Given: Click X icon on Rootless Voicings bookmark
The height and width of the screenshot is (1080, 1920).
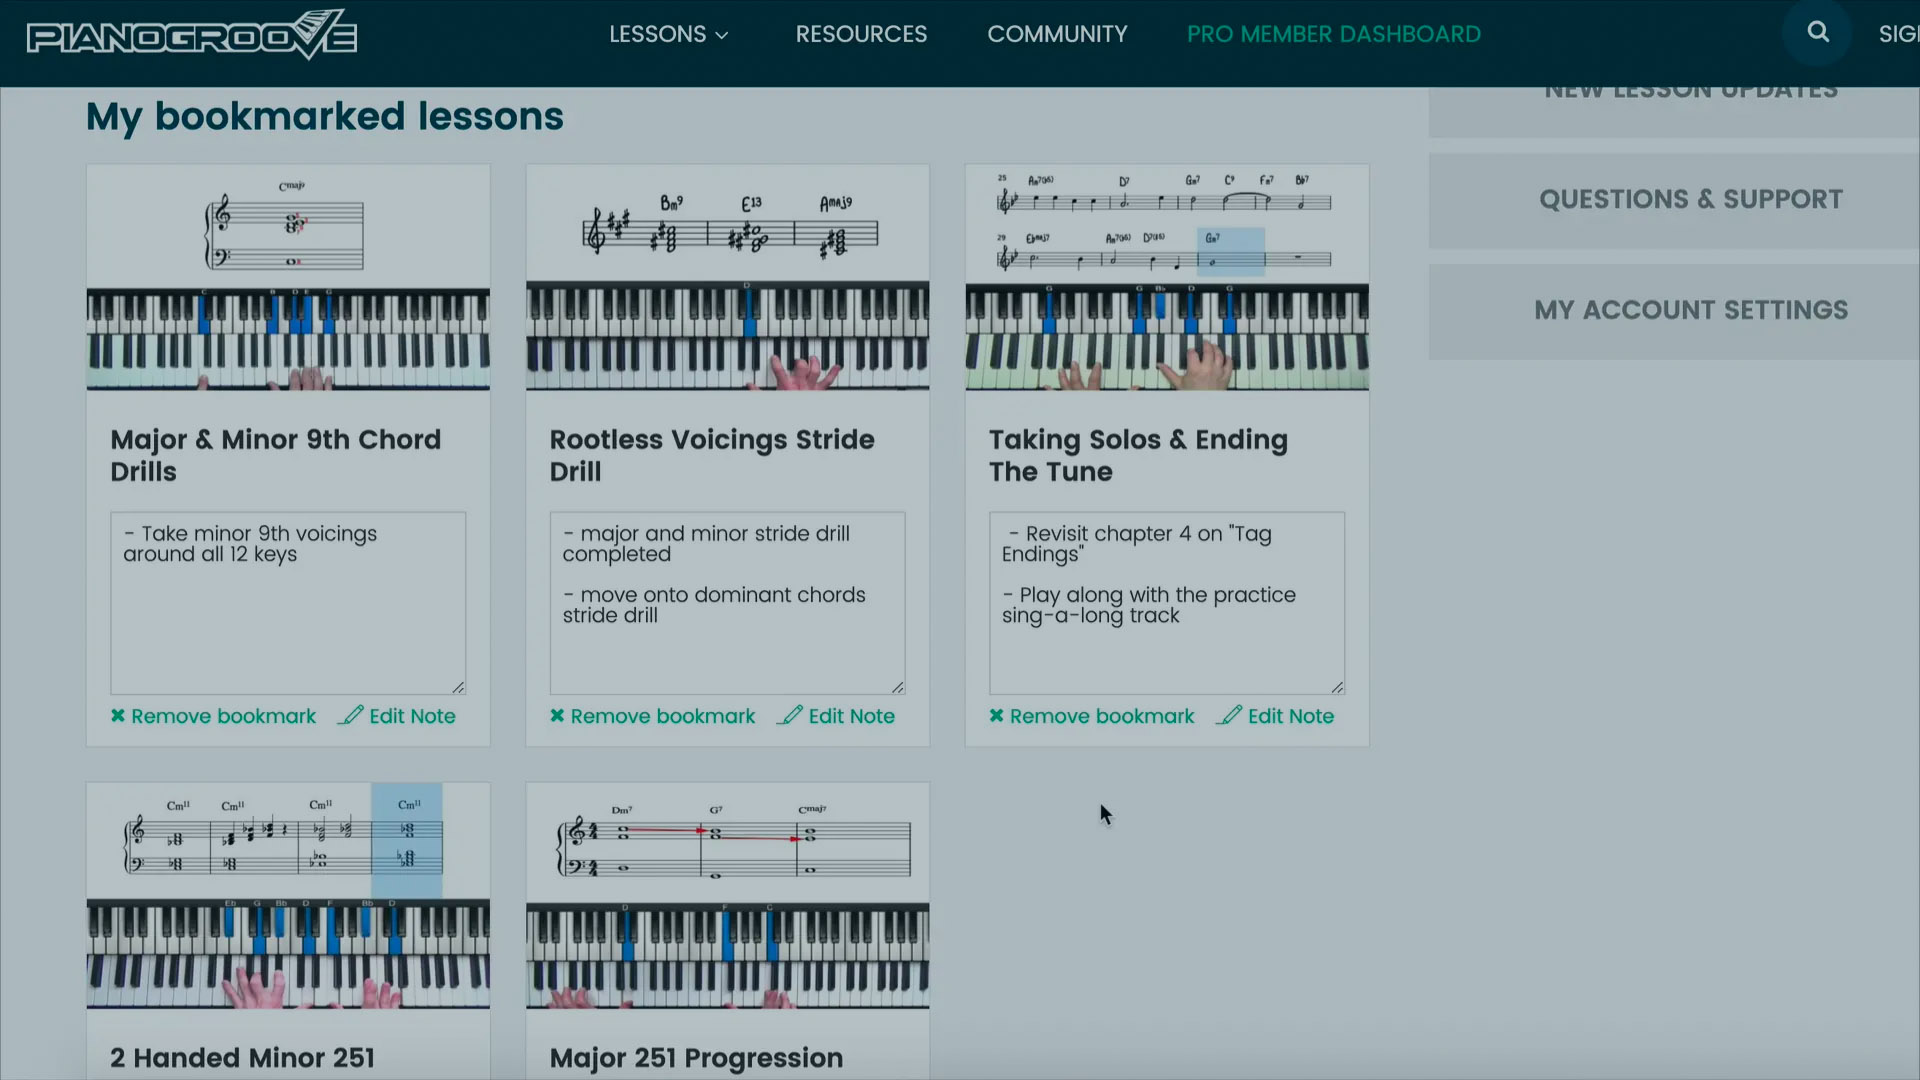Looking at the screenshot, I should [557, 716].
